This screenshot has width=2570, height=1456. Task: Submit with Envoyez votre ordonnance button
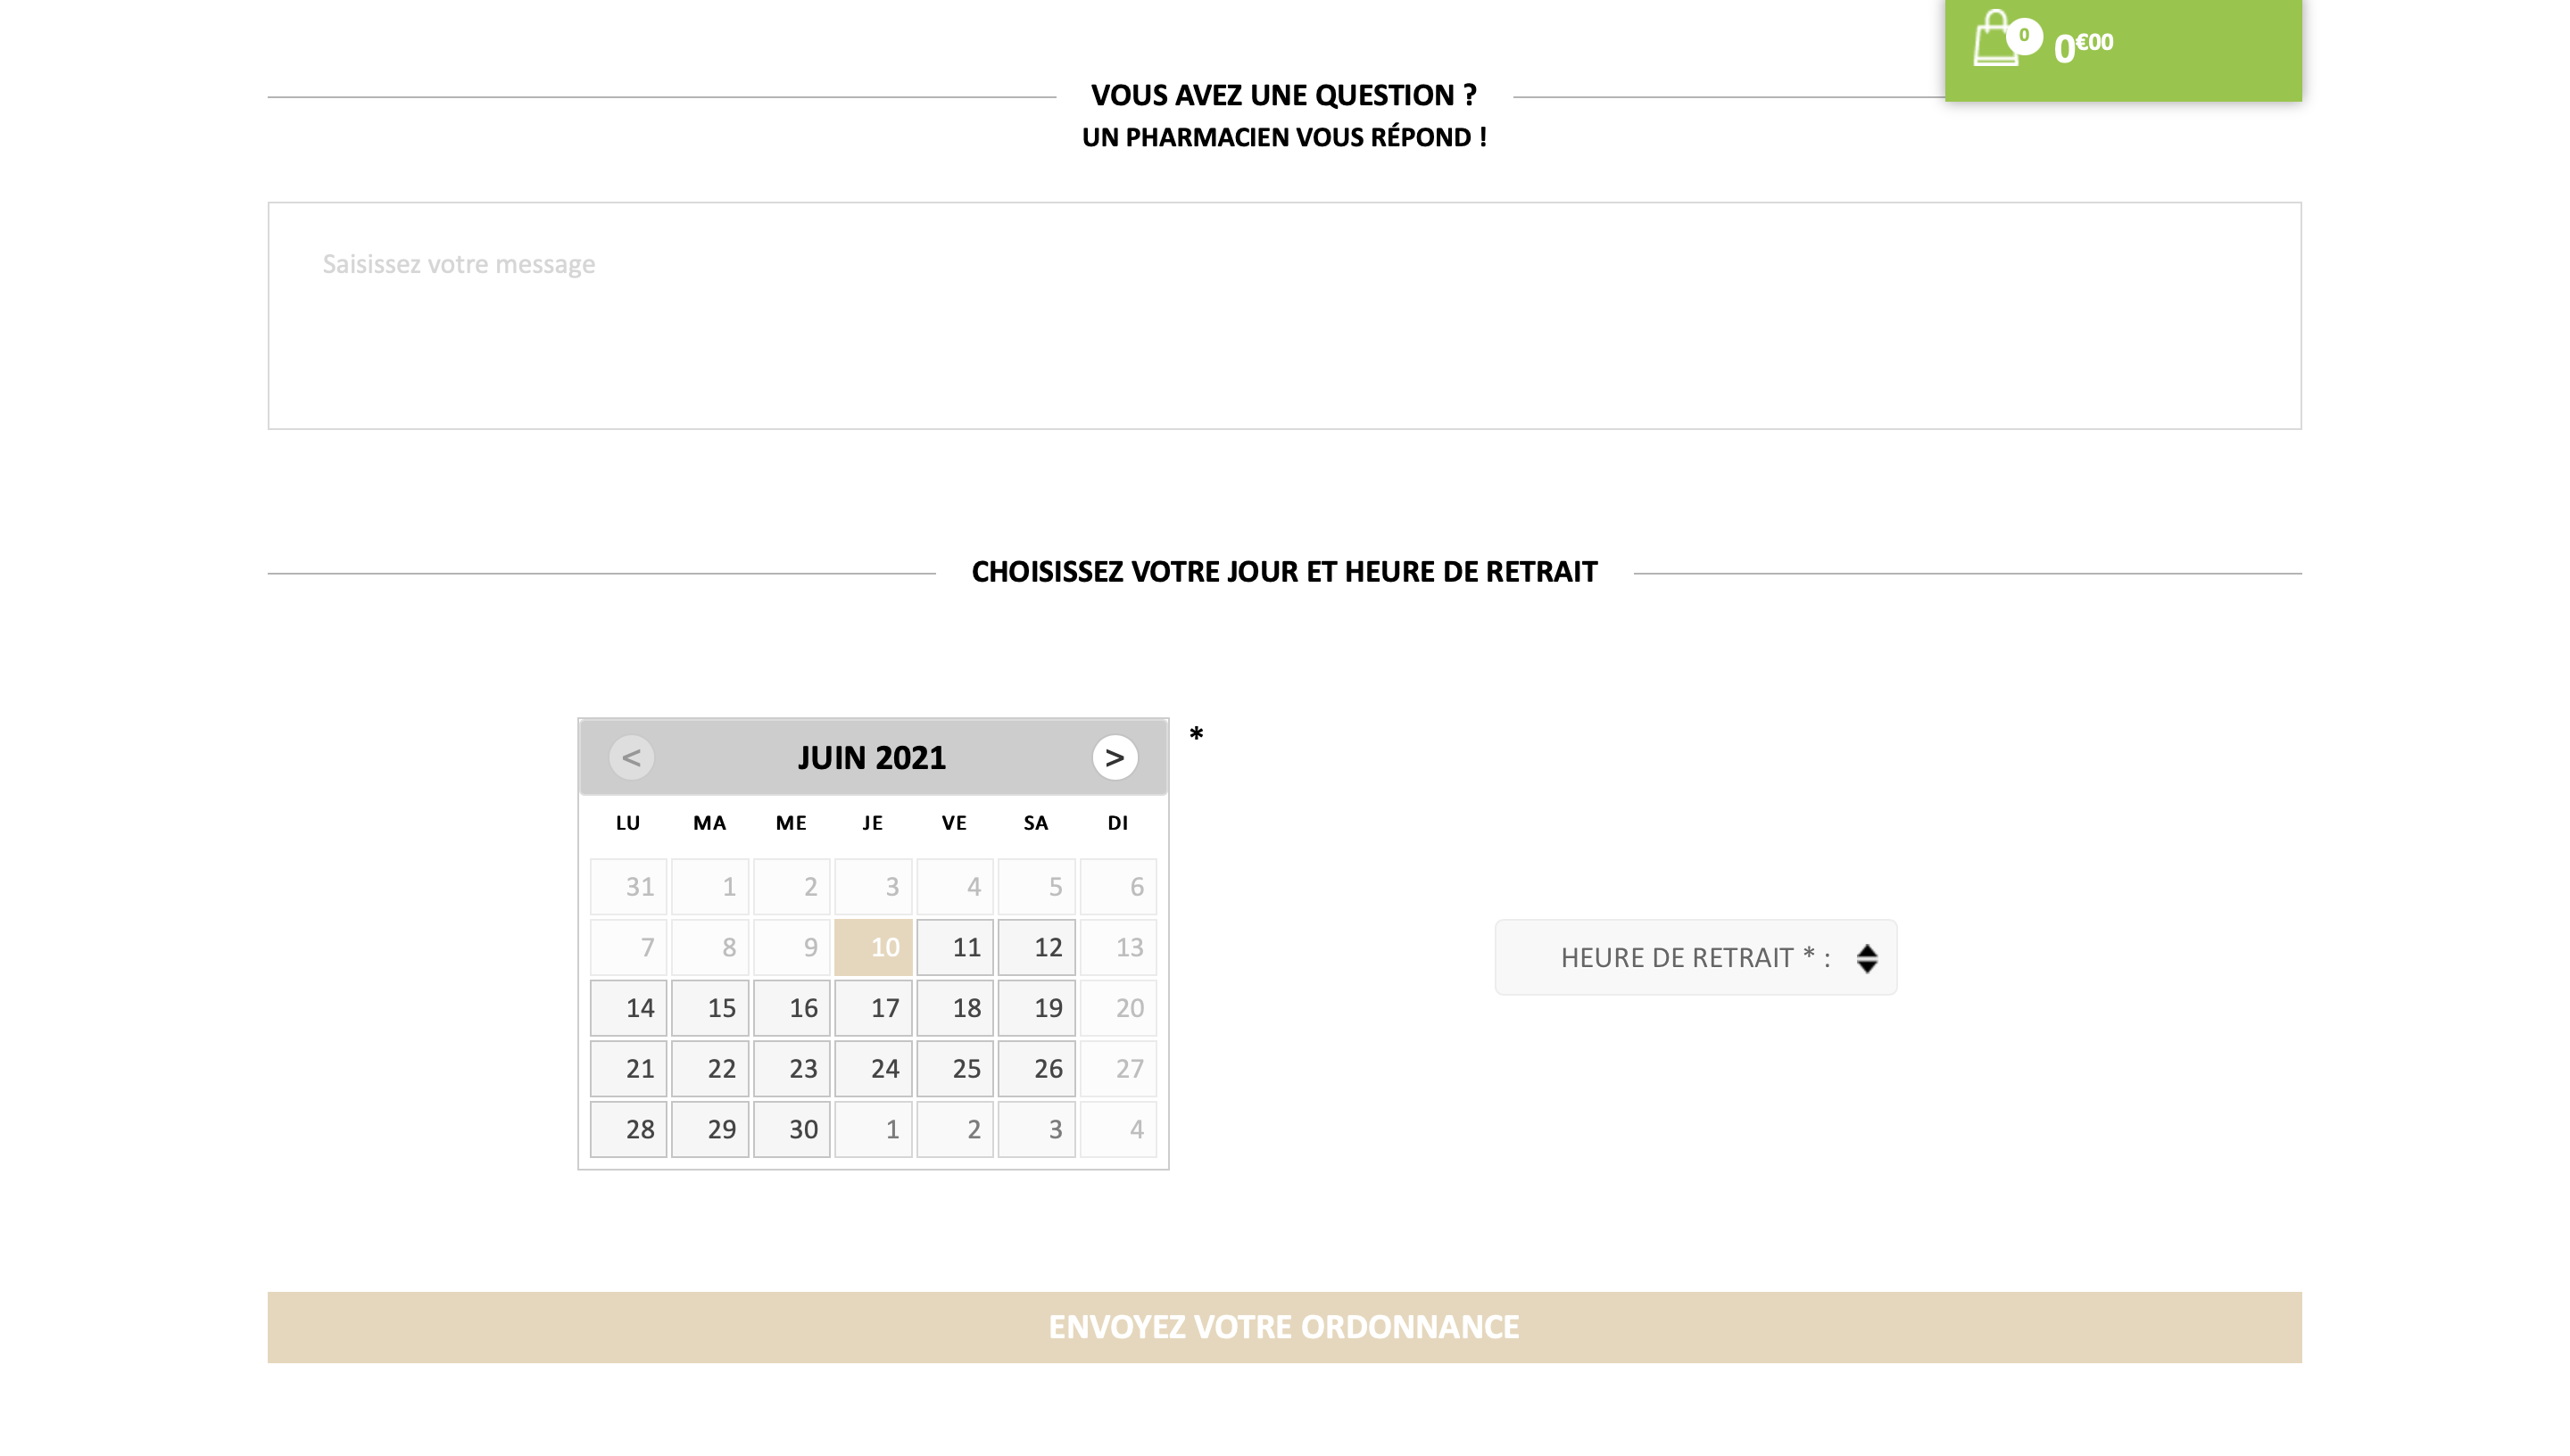[1284, 1327]
